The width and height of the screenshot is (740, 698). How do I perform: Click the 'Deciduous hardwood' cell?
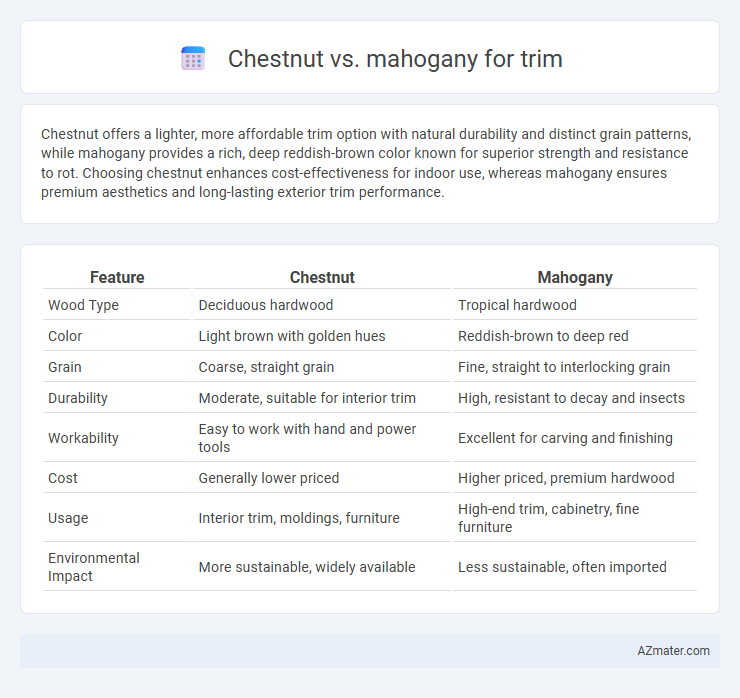(266, 305)
